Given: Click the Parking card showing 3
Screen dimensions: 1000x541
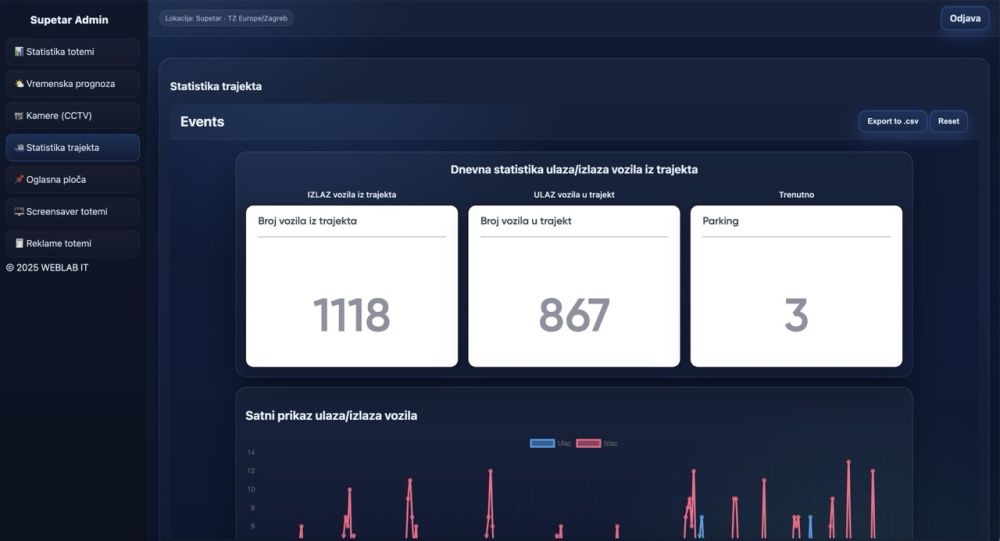Looking at the screenshot, I should click(x=796, y=286).
